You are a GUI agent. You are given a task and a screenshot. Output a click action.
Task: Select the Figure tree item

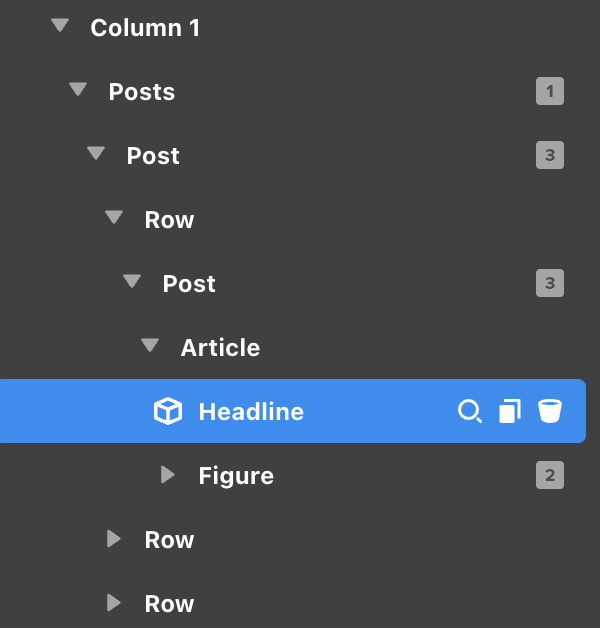(x=236, y=476)
